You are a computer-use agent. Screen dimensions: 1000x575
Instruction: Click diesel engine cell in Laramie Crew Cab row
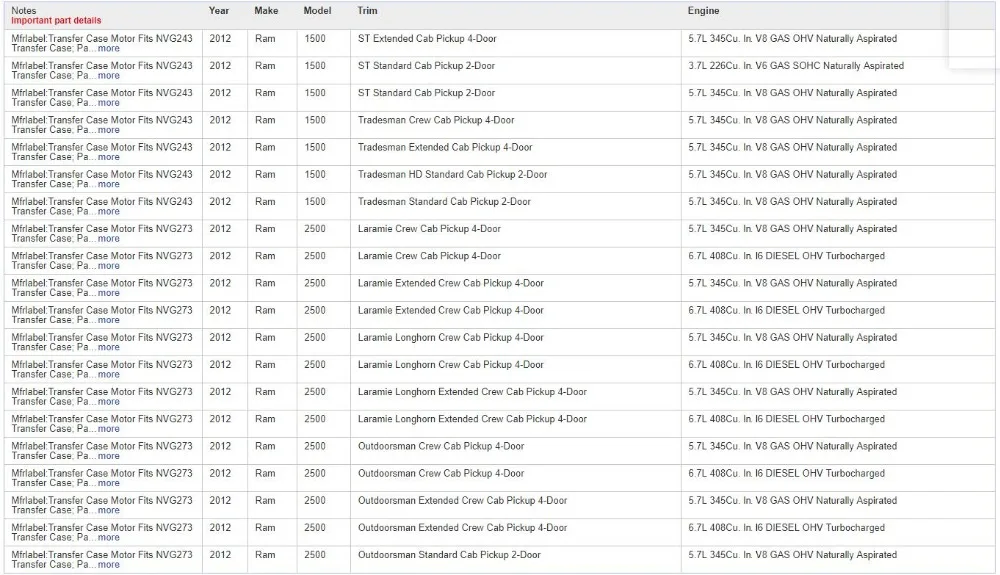786,256
